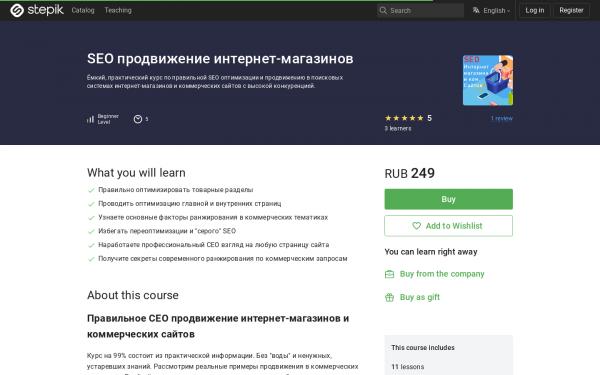600x375 pixels.
Task: Click the wishlist heart icon
Action: tap(416, 226)
